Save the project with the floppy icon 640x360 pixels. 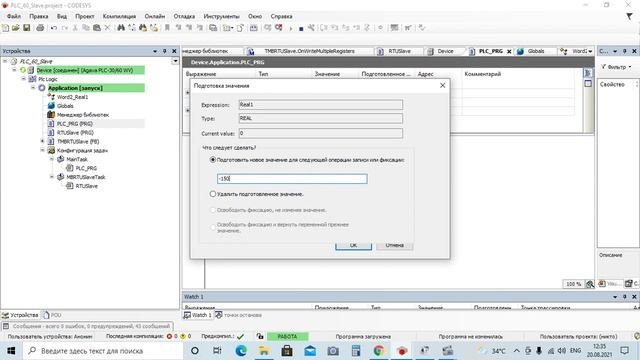tap(27, 28)
